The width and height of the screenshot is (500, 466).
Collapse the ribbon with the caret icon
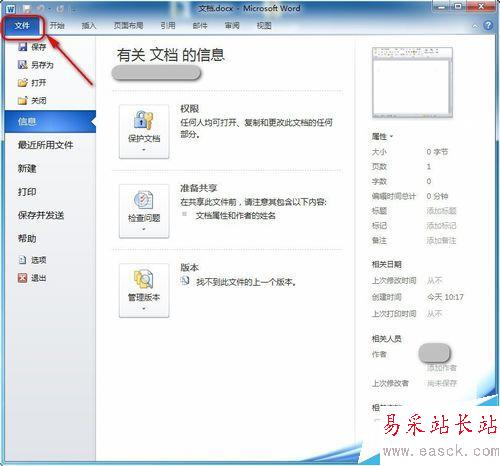click(475, 26)
